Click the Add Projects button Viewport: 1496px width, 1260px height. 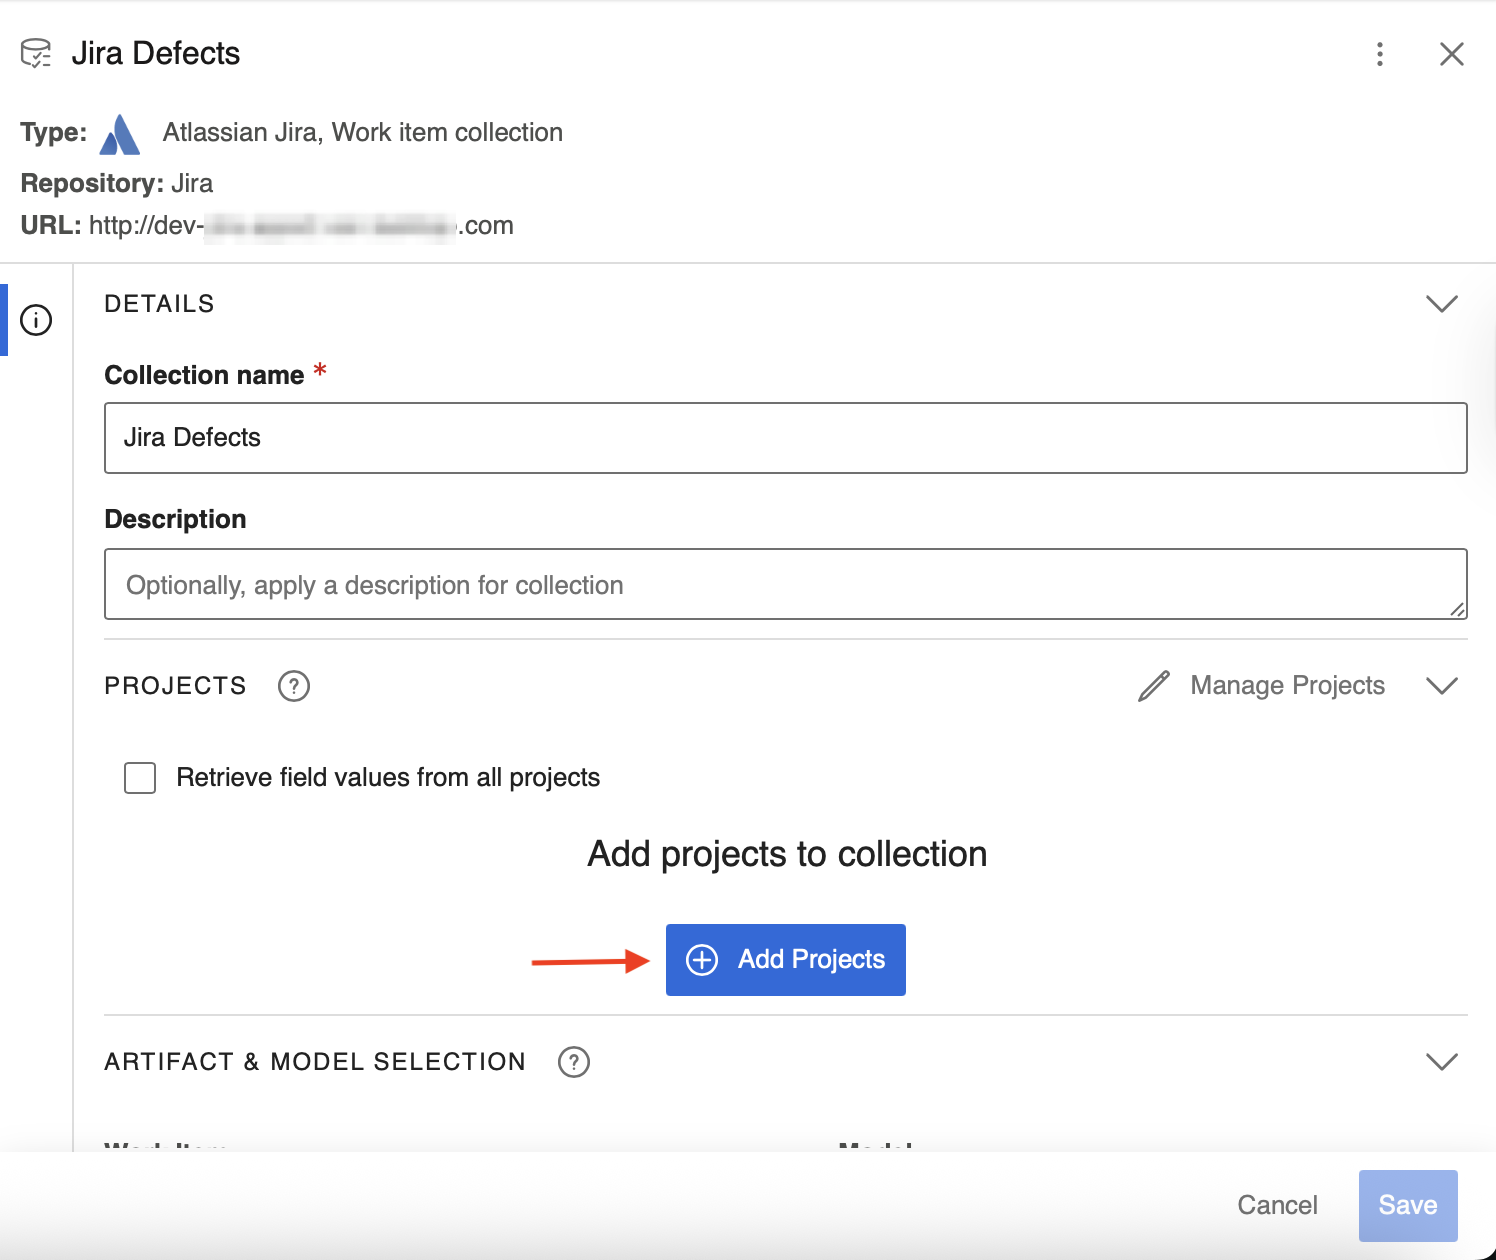point(786,959)
